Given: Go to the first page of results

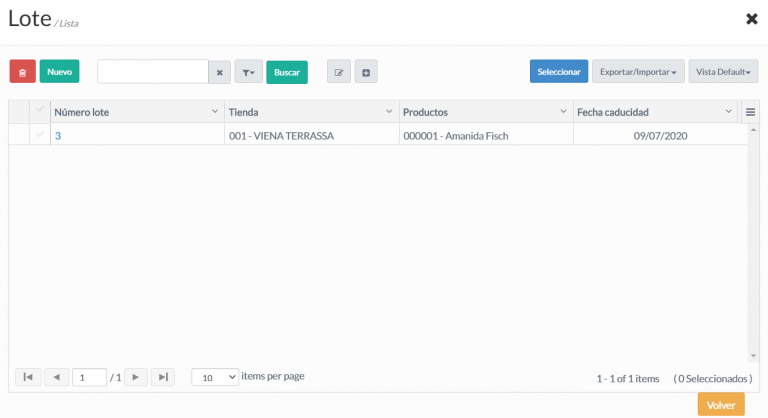Looking at the screenshot, I should 28,377.
